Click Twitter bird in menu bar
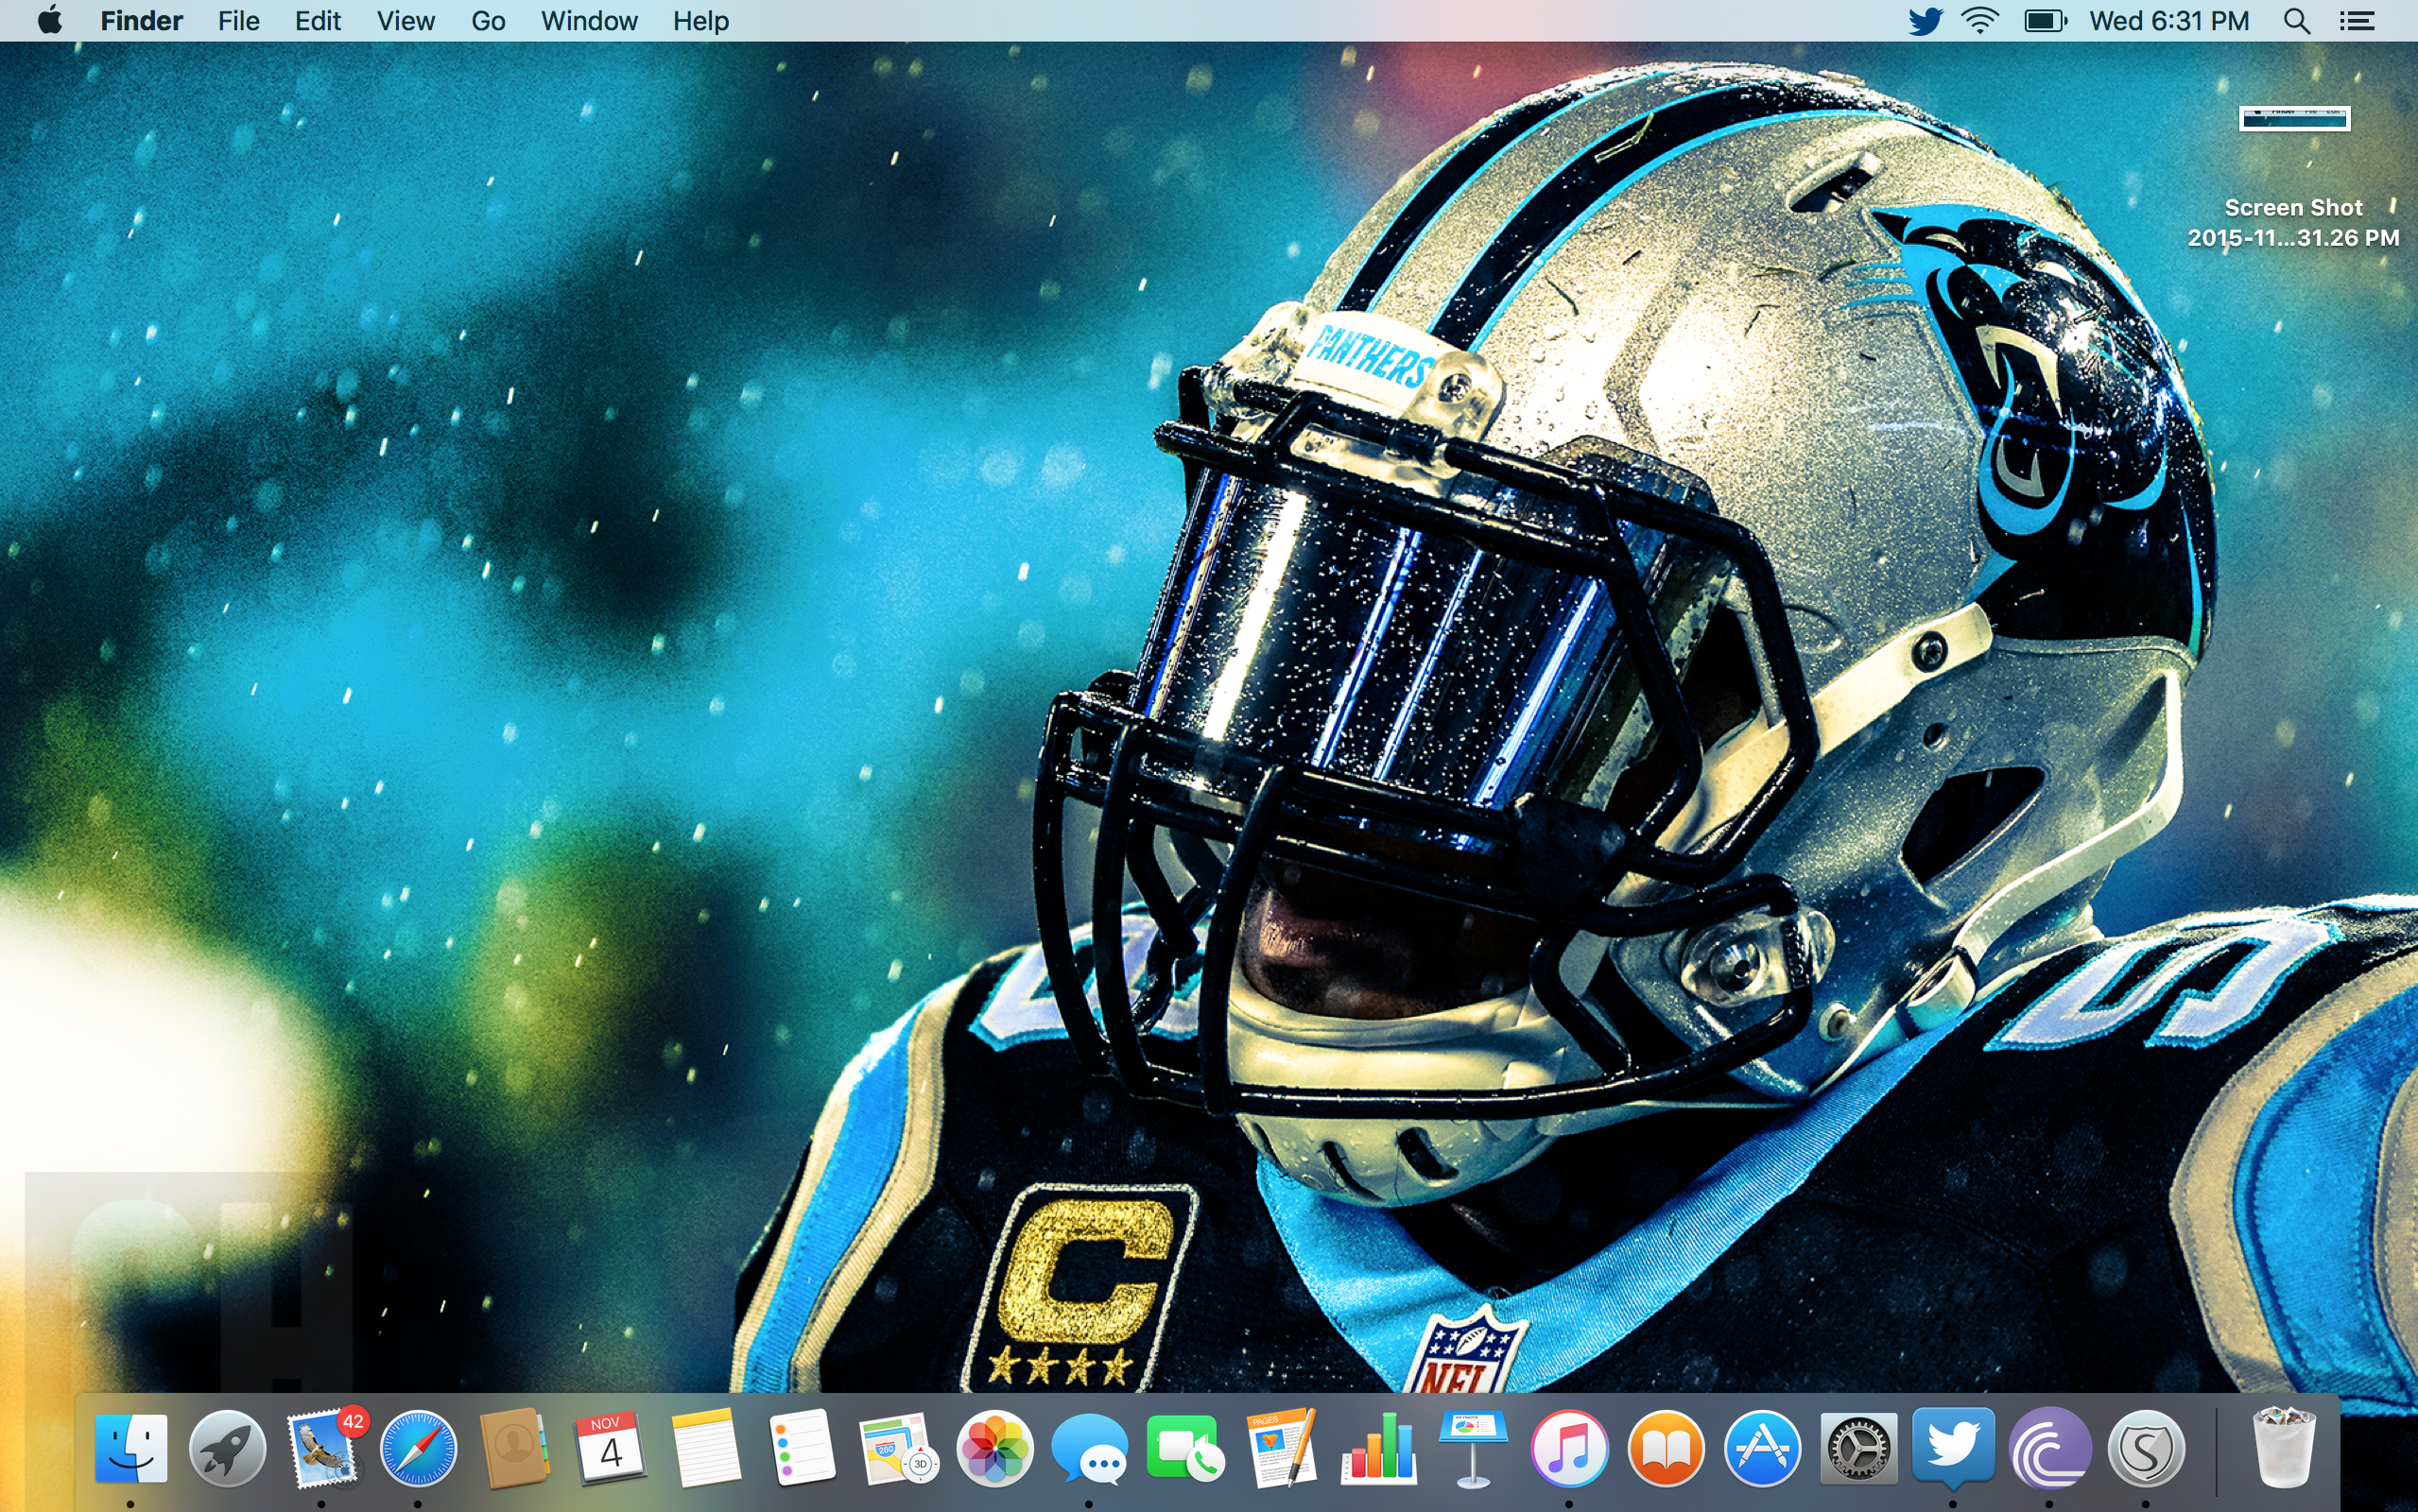Image resolution: width=2418 pixels, height=1512 pixels. point(1924,21)
